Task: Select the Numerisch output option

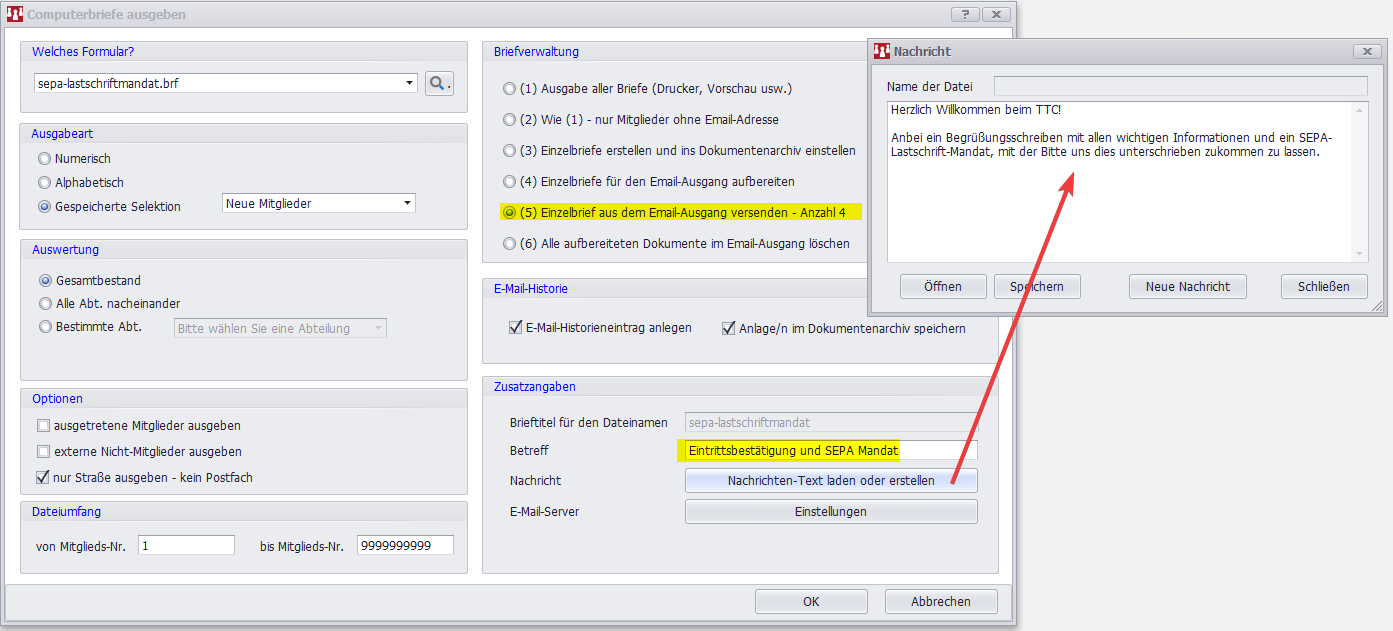Action: coord(44,159)
